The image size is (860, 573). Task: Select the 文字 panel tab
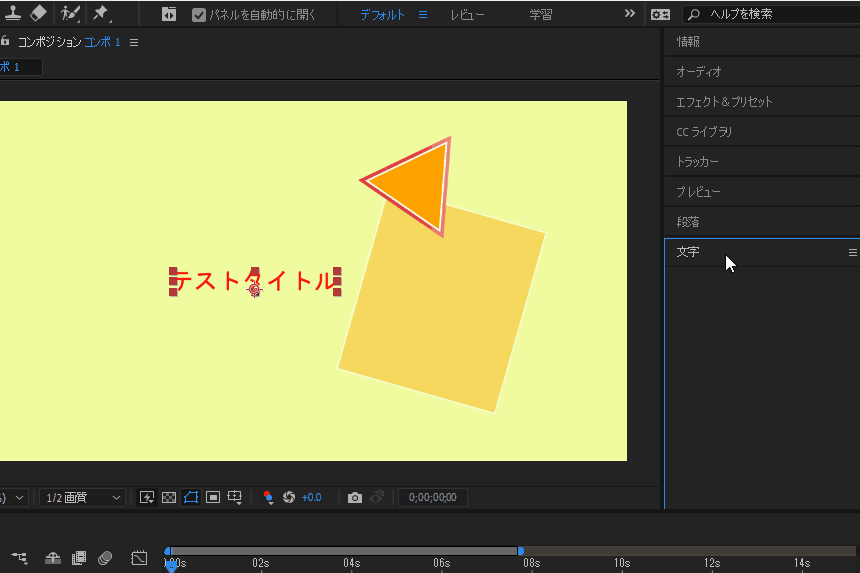coord(688,252)
